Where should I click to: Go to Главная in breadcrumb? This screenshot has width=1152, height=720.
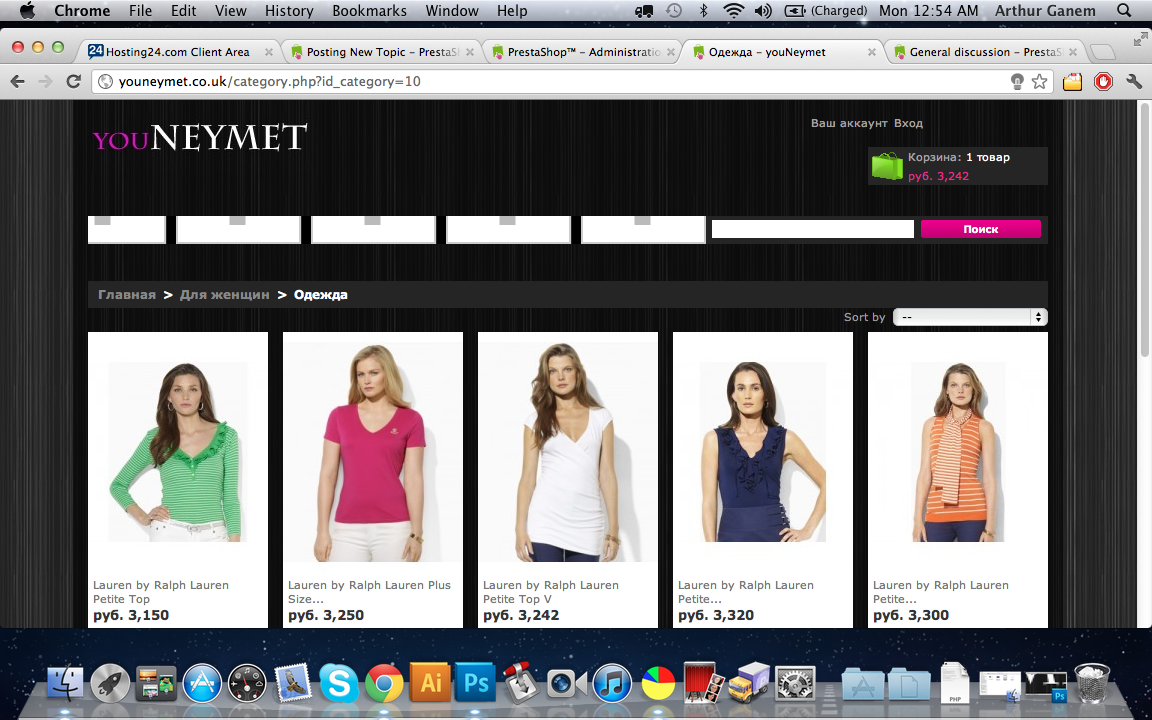click(126, 295)
